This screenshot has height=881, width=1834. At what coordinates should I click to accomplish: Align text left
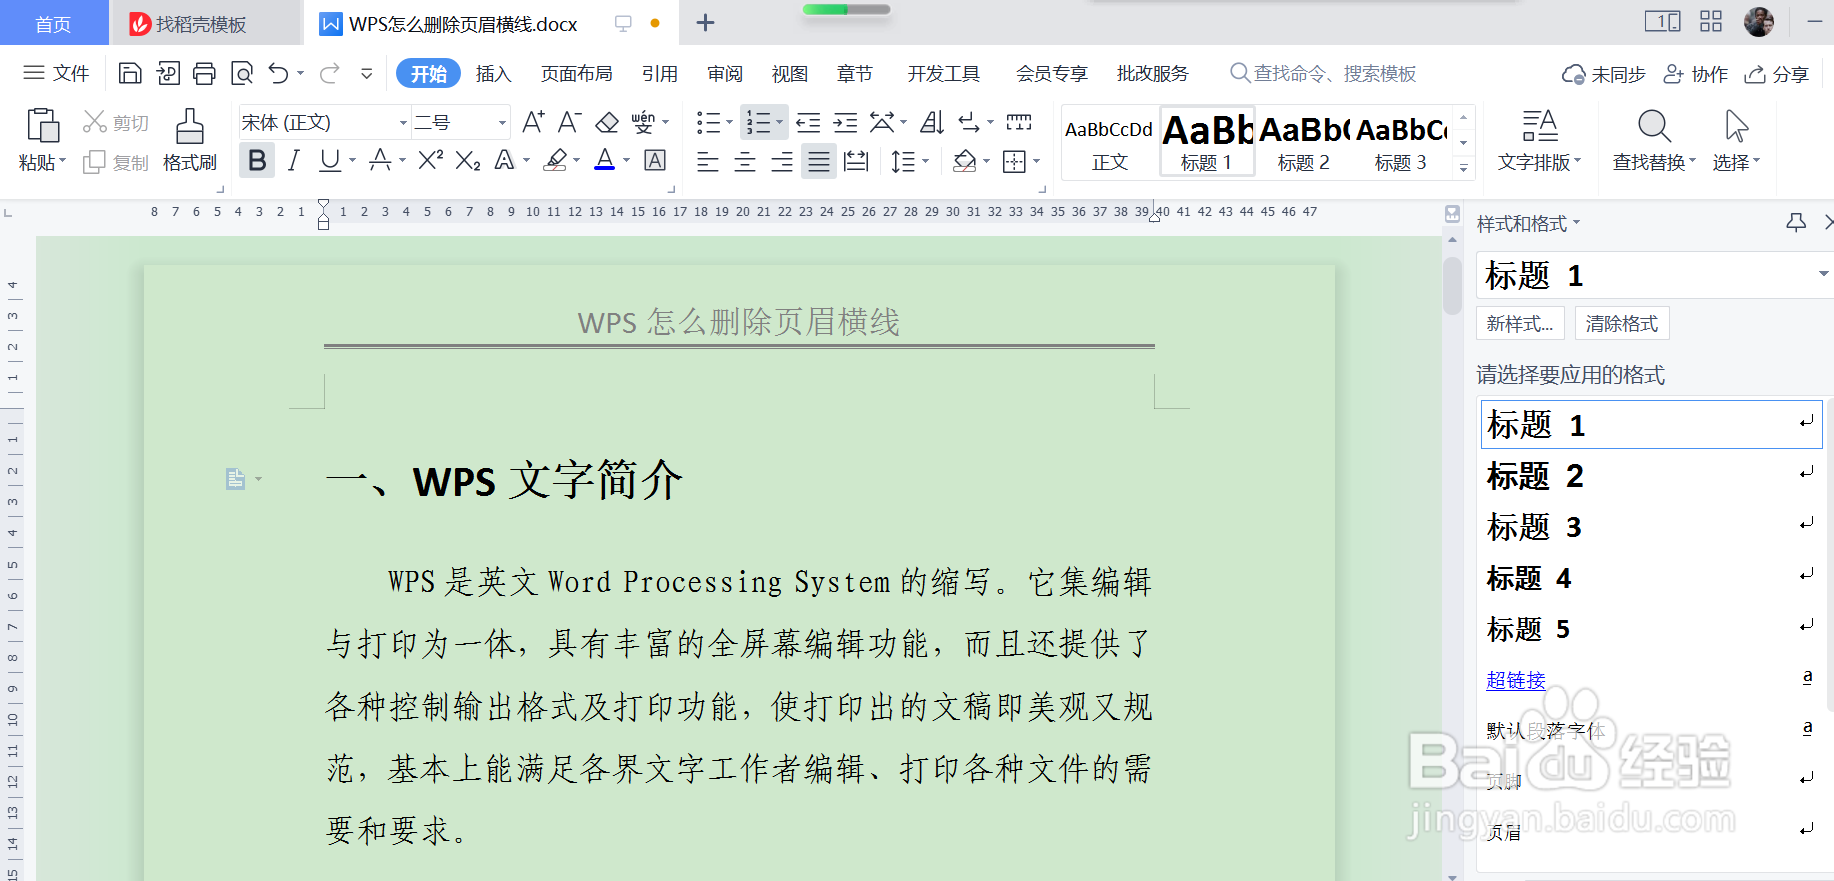point(708,161)
